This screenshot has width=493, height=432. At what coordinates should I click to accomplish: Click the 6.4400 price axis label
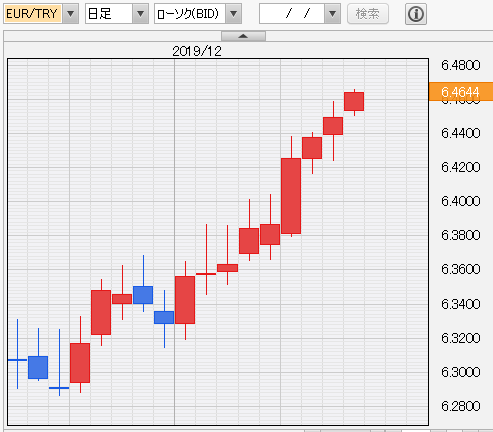461,133
